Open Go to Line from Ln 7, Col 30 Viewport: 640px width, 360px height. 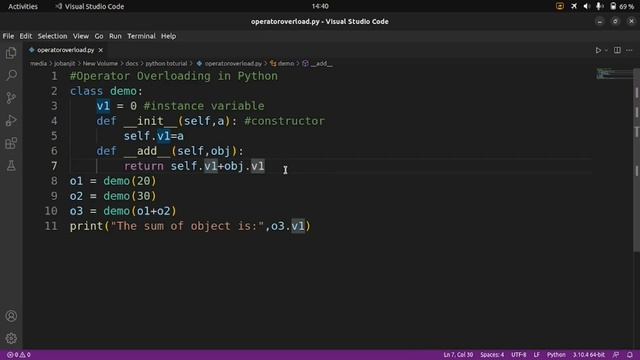458,355
